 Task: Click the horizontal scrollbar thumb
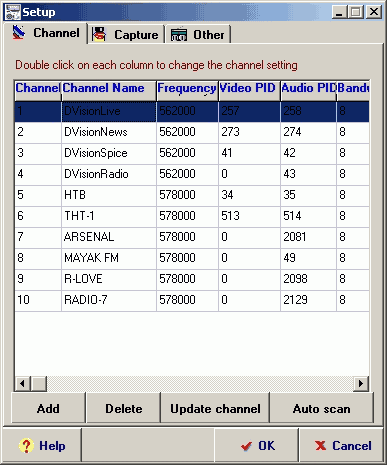point(39,383)
